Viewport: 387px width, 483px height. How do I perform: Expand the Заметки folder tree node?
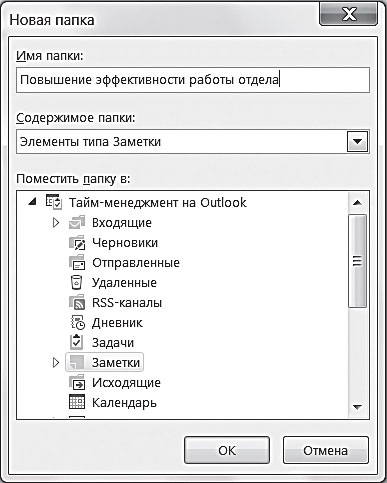click(x=56, y=362)
